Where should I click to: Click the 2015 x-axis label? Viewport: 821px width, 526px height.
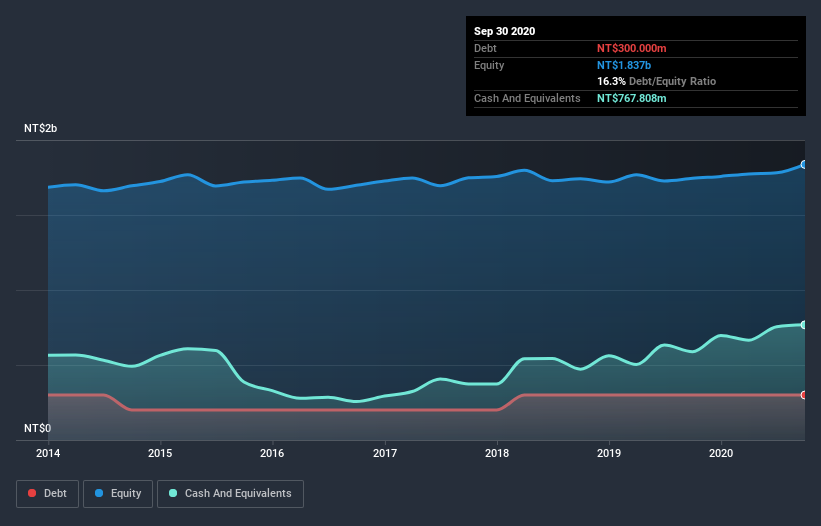coord(160,453)
